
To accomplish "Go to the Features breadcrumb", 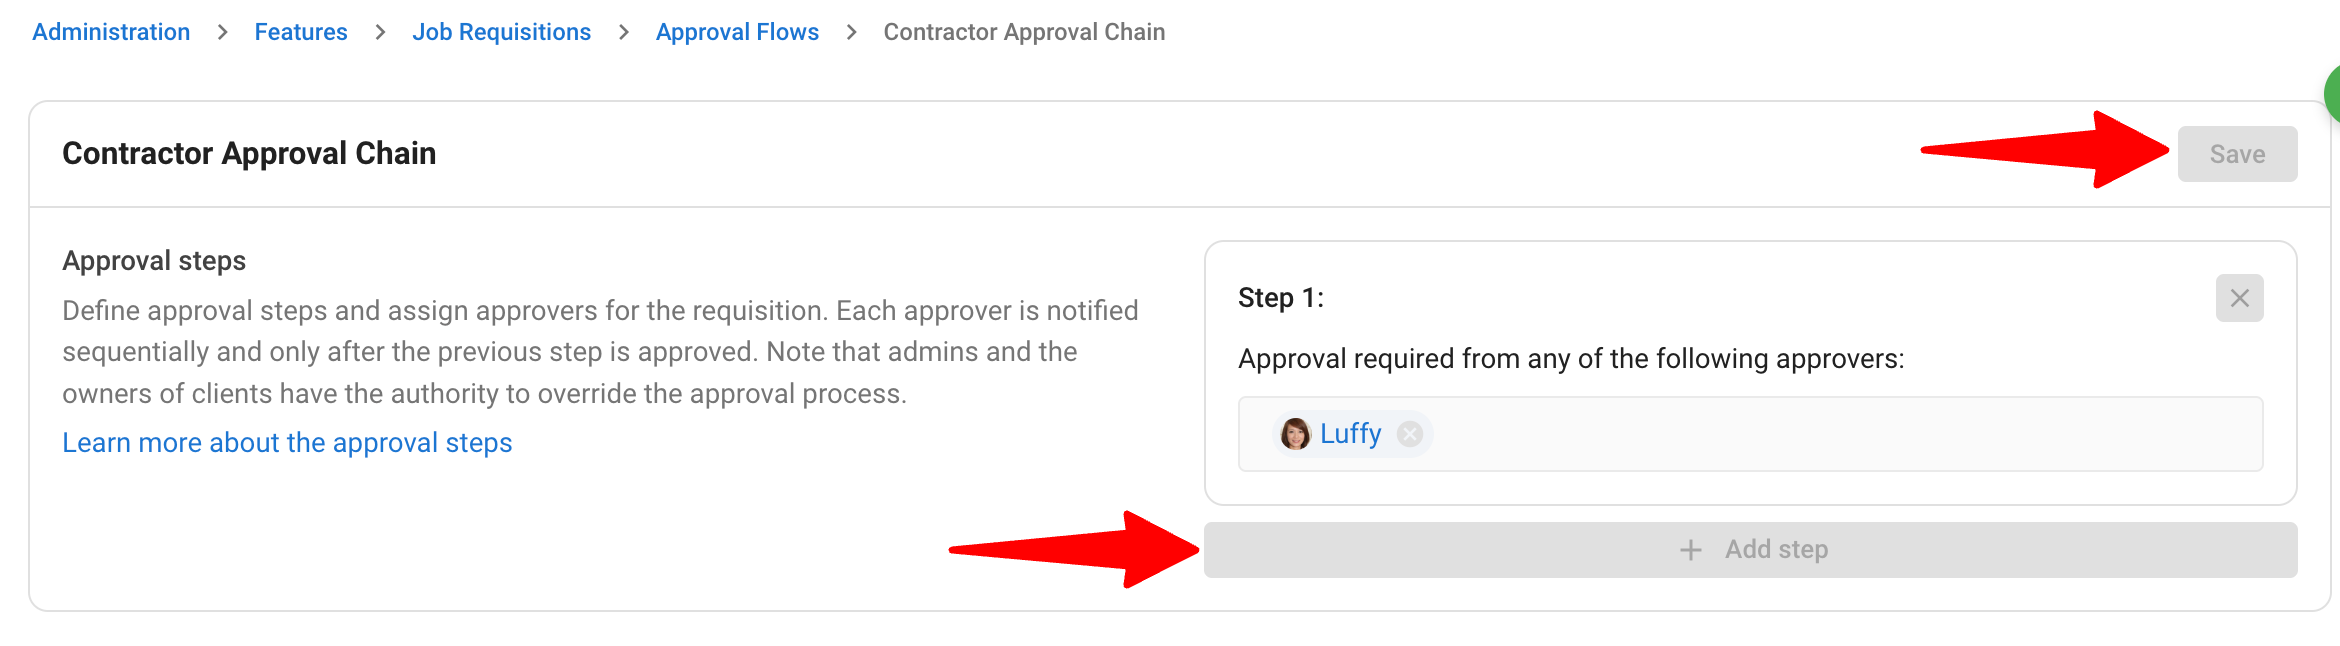I will (x=301, y=32).
